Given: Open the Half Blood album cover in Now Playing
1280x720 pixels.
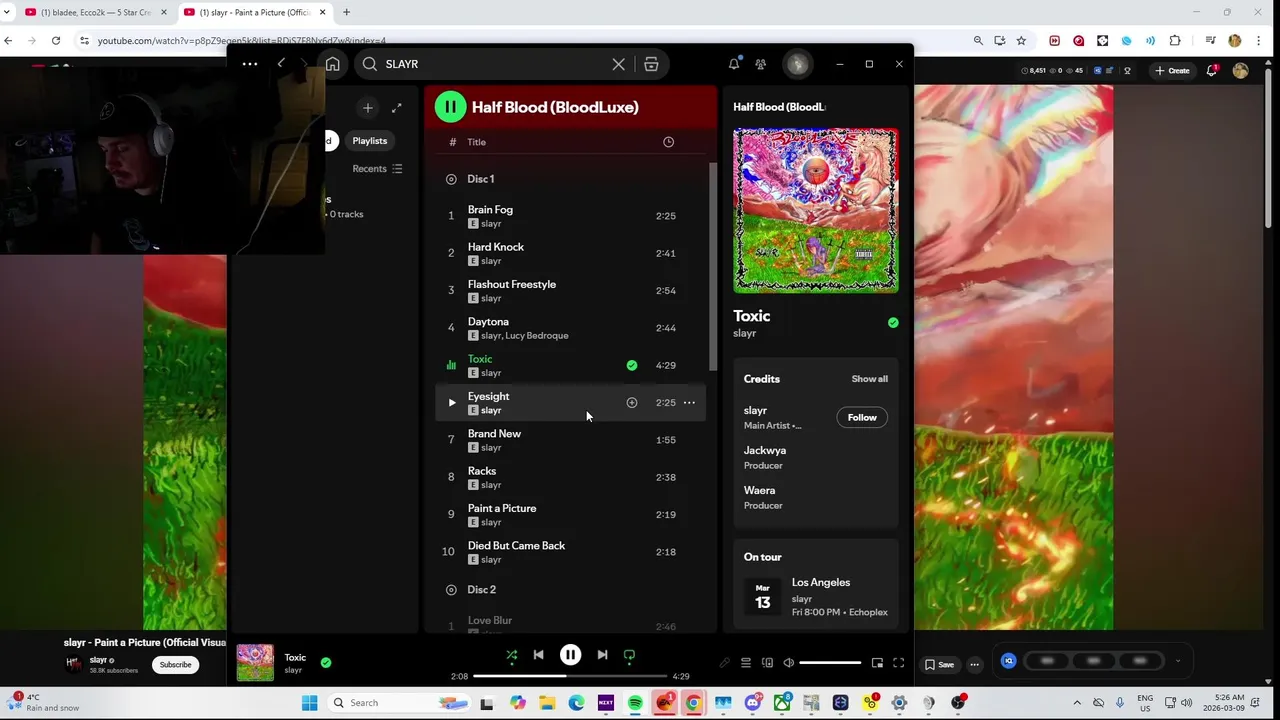Looking at the screenshot, I should click(x=816, y=210).
